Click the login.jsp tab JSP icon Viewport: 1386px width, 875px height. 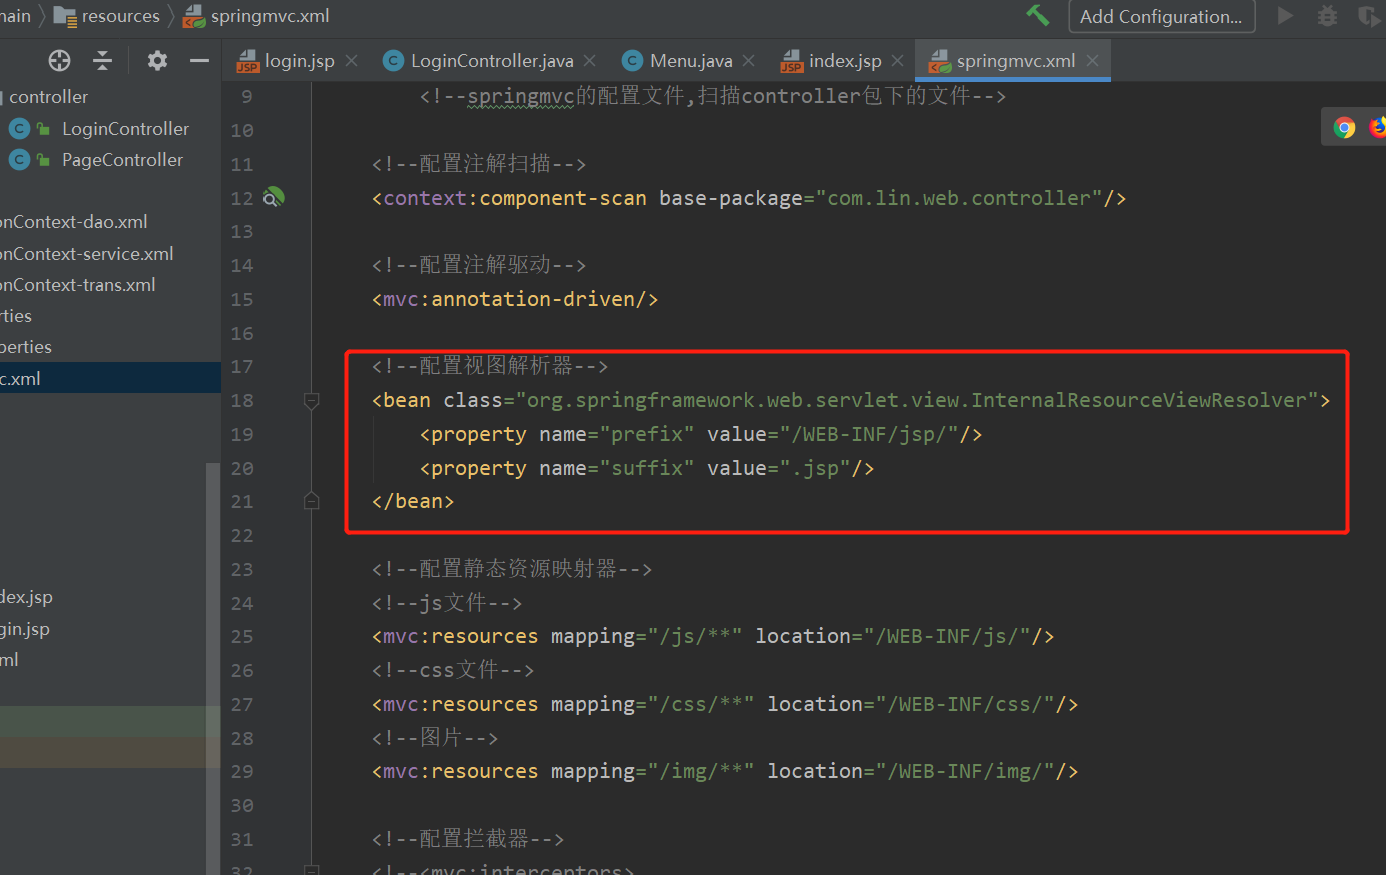tap(248, 62)
